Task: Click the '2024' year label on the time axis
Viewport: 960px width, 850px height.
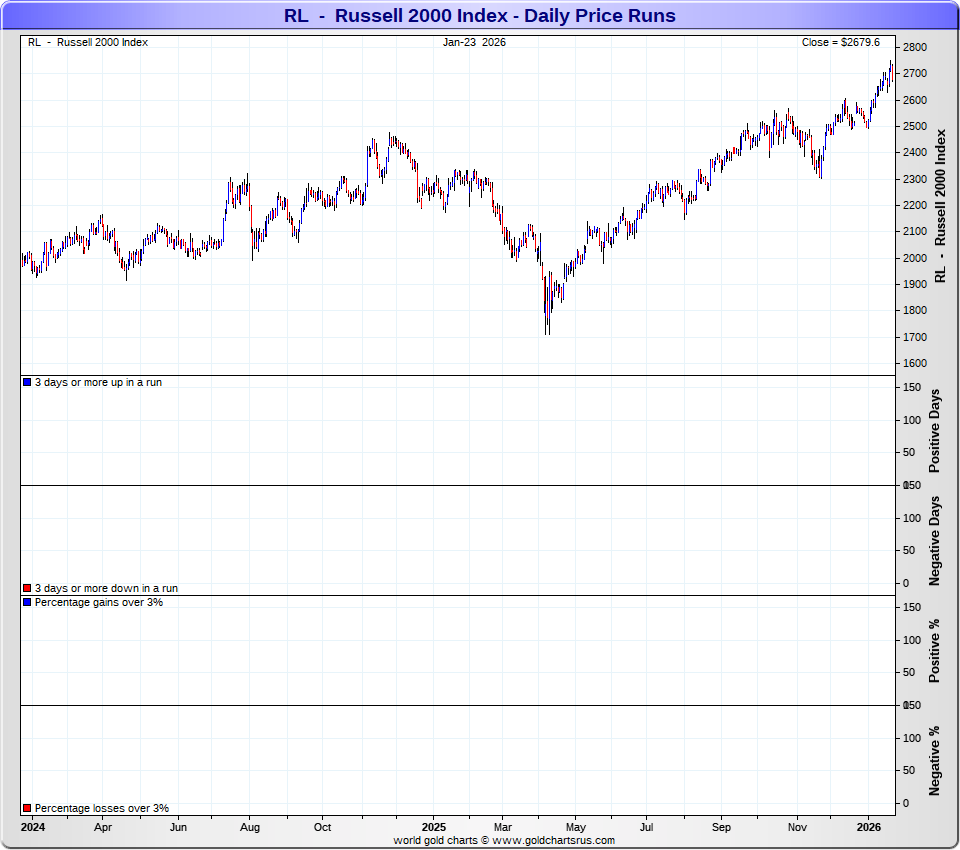Action: (x=33, y=827)
